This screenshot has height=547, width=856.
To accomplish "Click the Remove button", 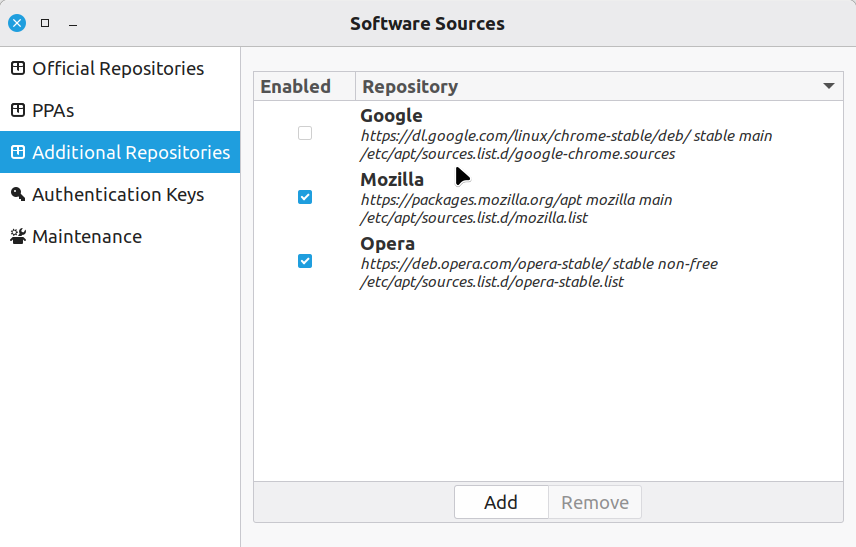I will coord(595,502).
